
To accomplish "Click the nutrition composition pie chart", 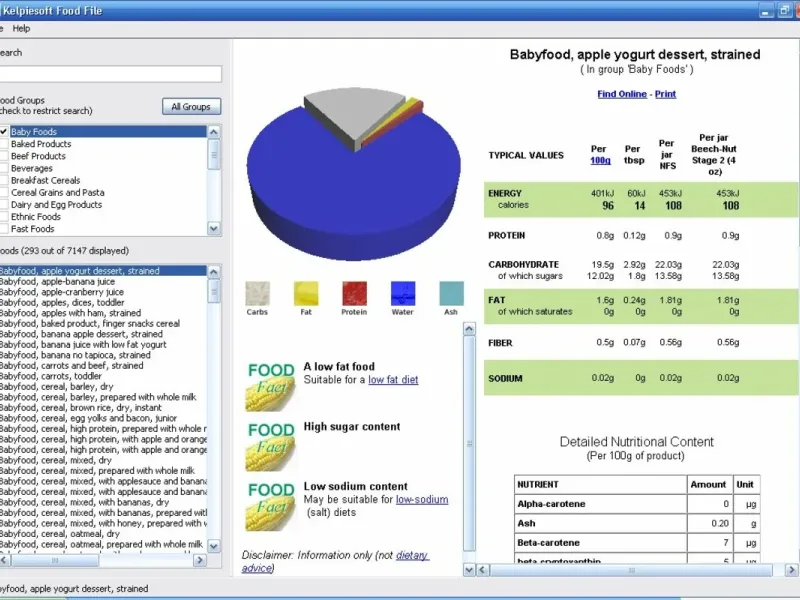I will (x=354, y=173).
